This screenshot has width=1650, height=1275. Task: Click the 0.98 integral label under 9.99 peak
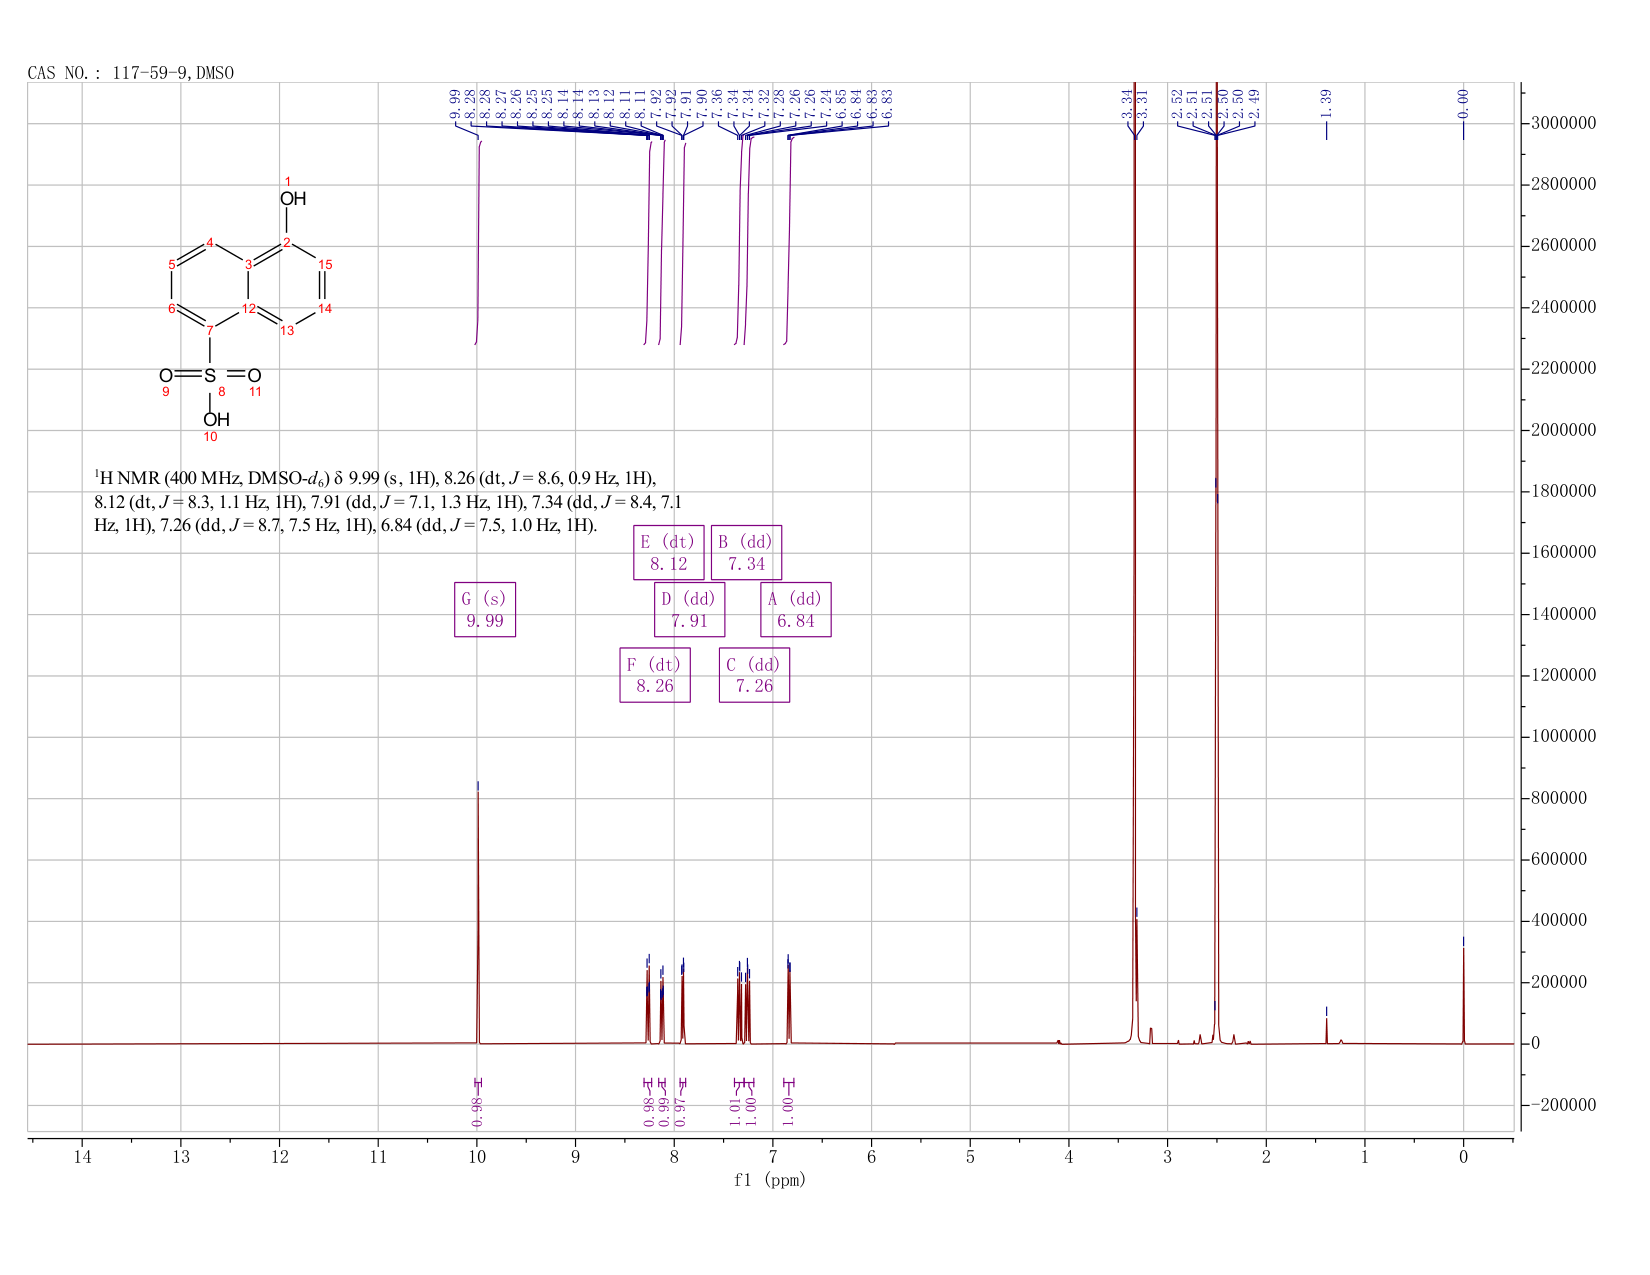click(x=477, y=1111)
